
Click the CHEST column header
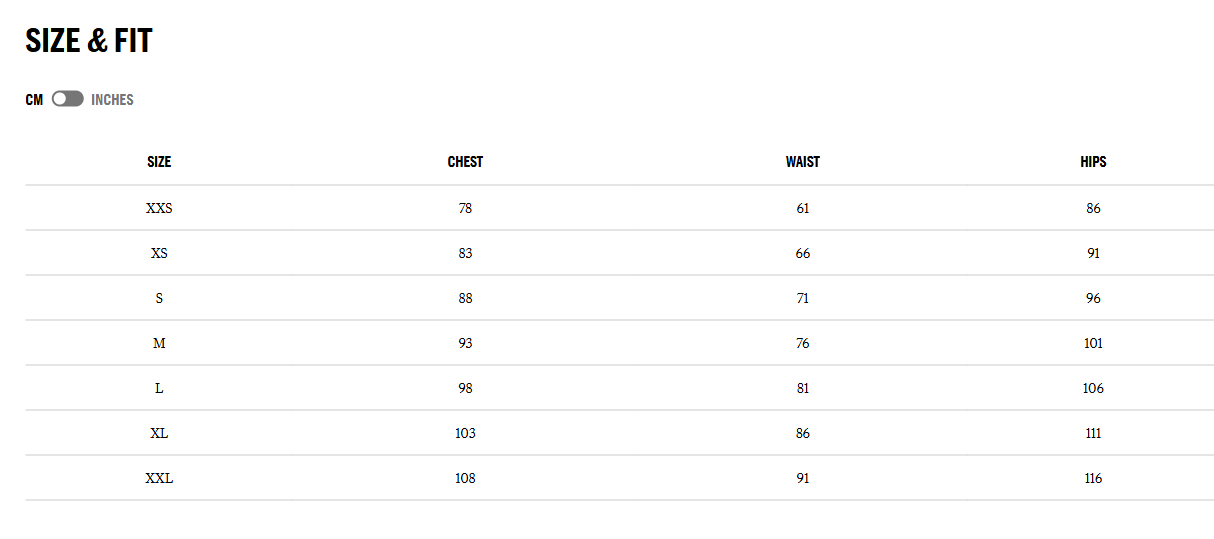[x=465, y=162]
